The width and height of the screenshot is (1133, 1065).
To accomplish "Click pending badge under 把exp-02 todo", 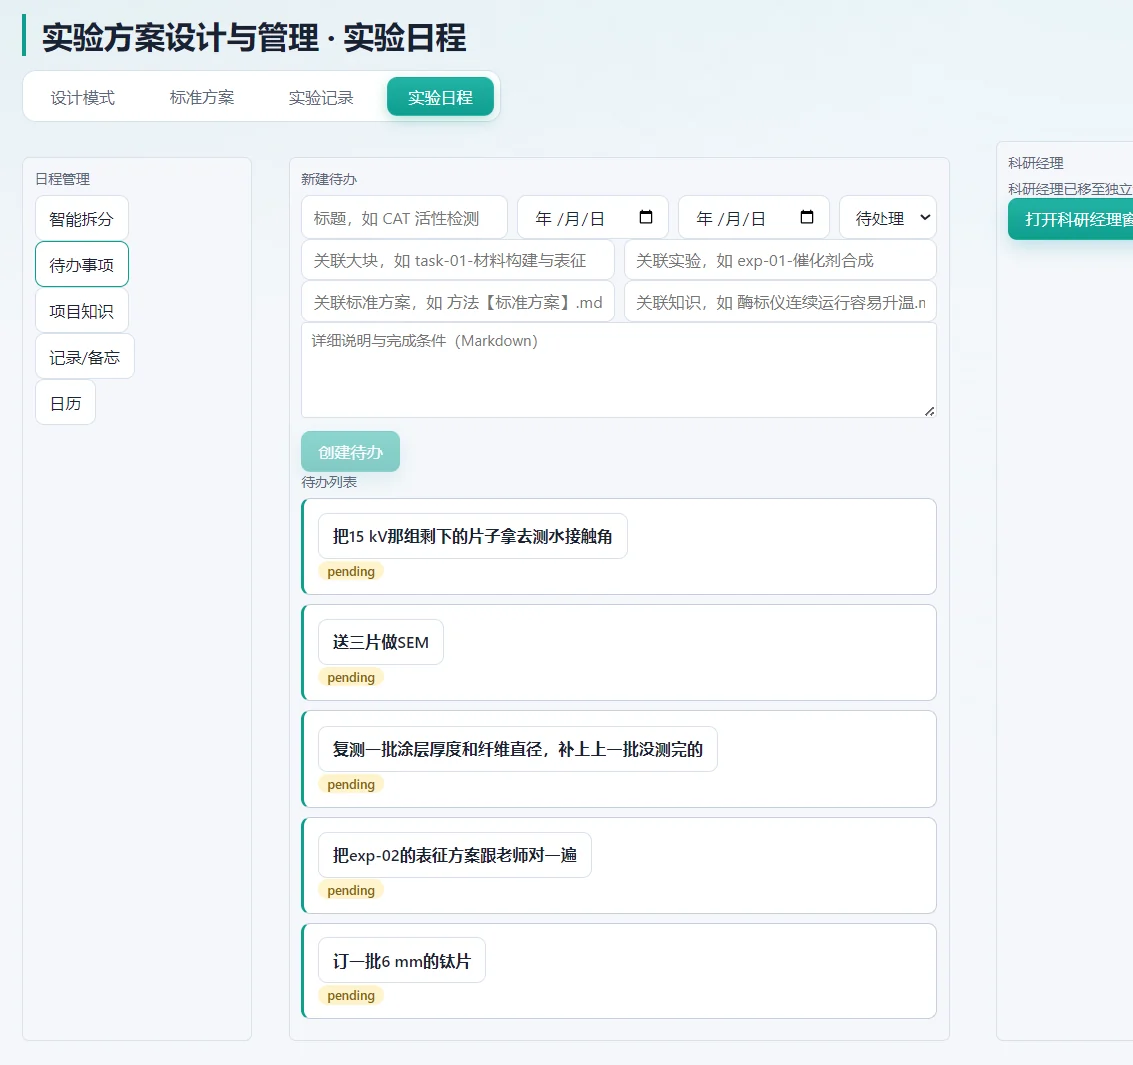I will [x=350, y=890].
